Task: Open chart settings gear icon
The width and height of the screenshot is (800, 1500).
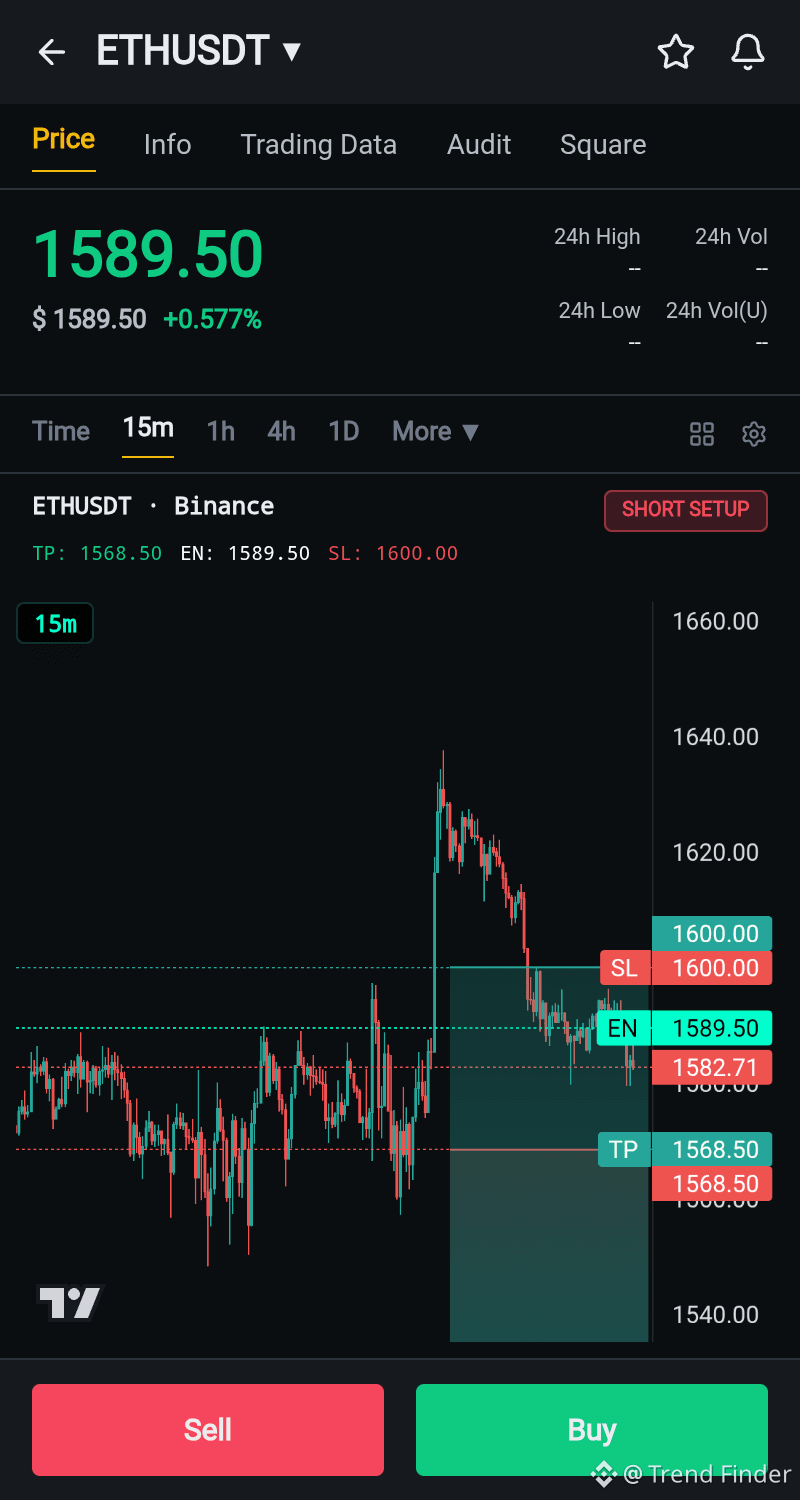Action: pos(754,434)
